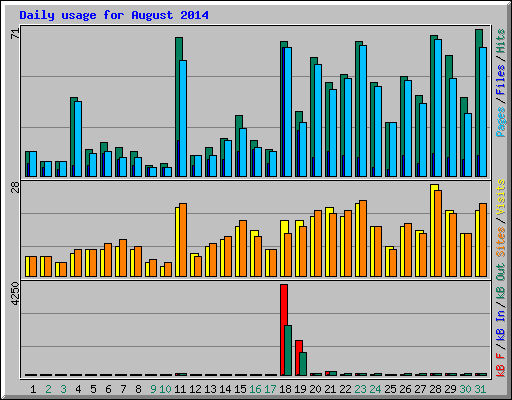Click the 'Sites' legend label
Image resolution: width=512 pixels, height=400 pixels.
coord(501,242)
